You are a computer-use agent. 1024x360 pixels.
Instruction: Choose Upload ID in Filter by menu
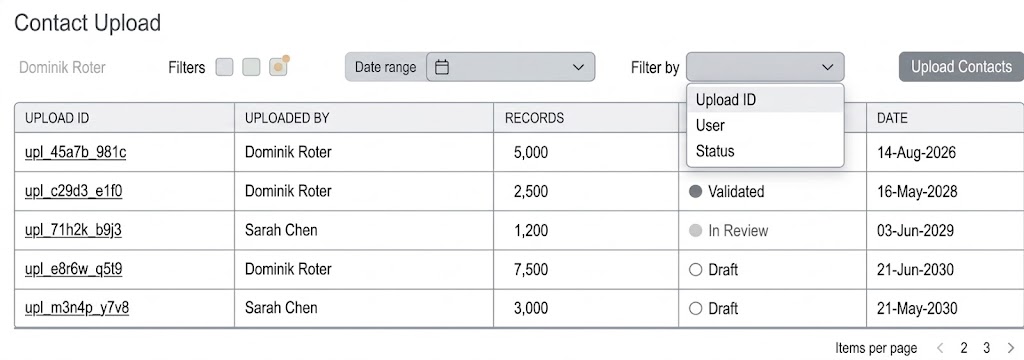click(765, 100)
